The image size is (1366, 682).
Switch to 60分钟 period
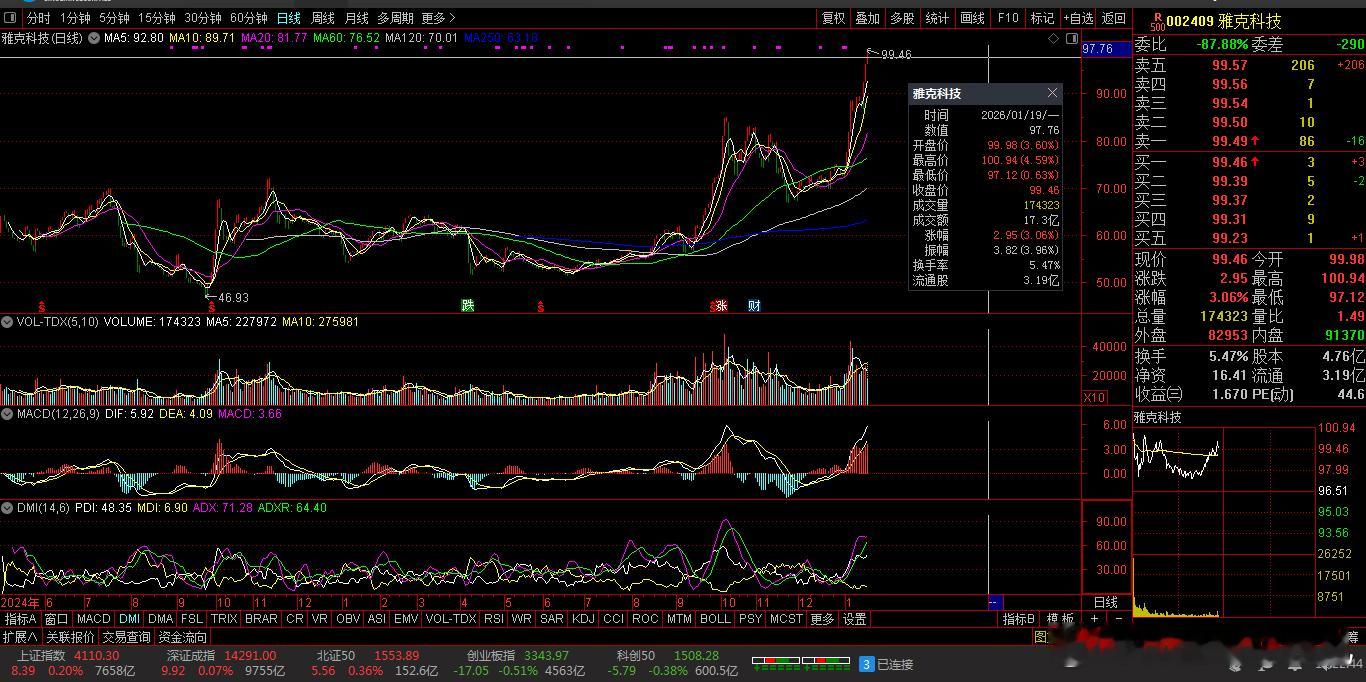click(249, 18)
